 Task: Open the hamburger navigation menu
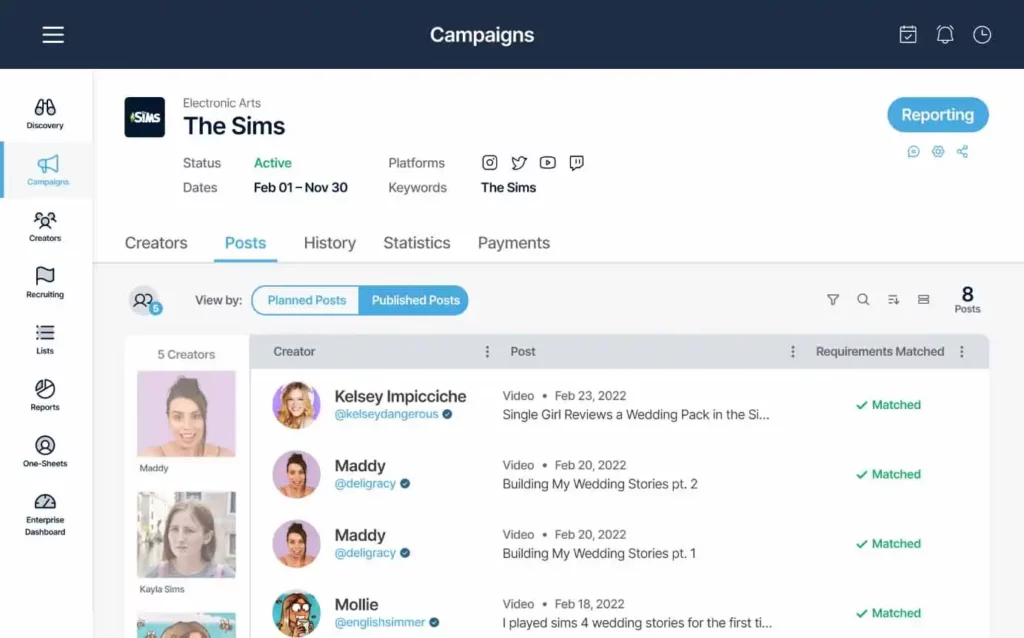pyautogui.click(x=53, y=35)
